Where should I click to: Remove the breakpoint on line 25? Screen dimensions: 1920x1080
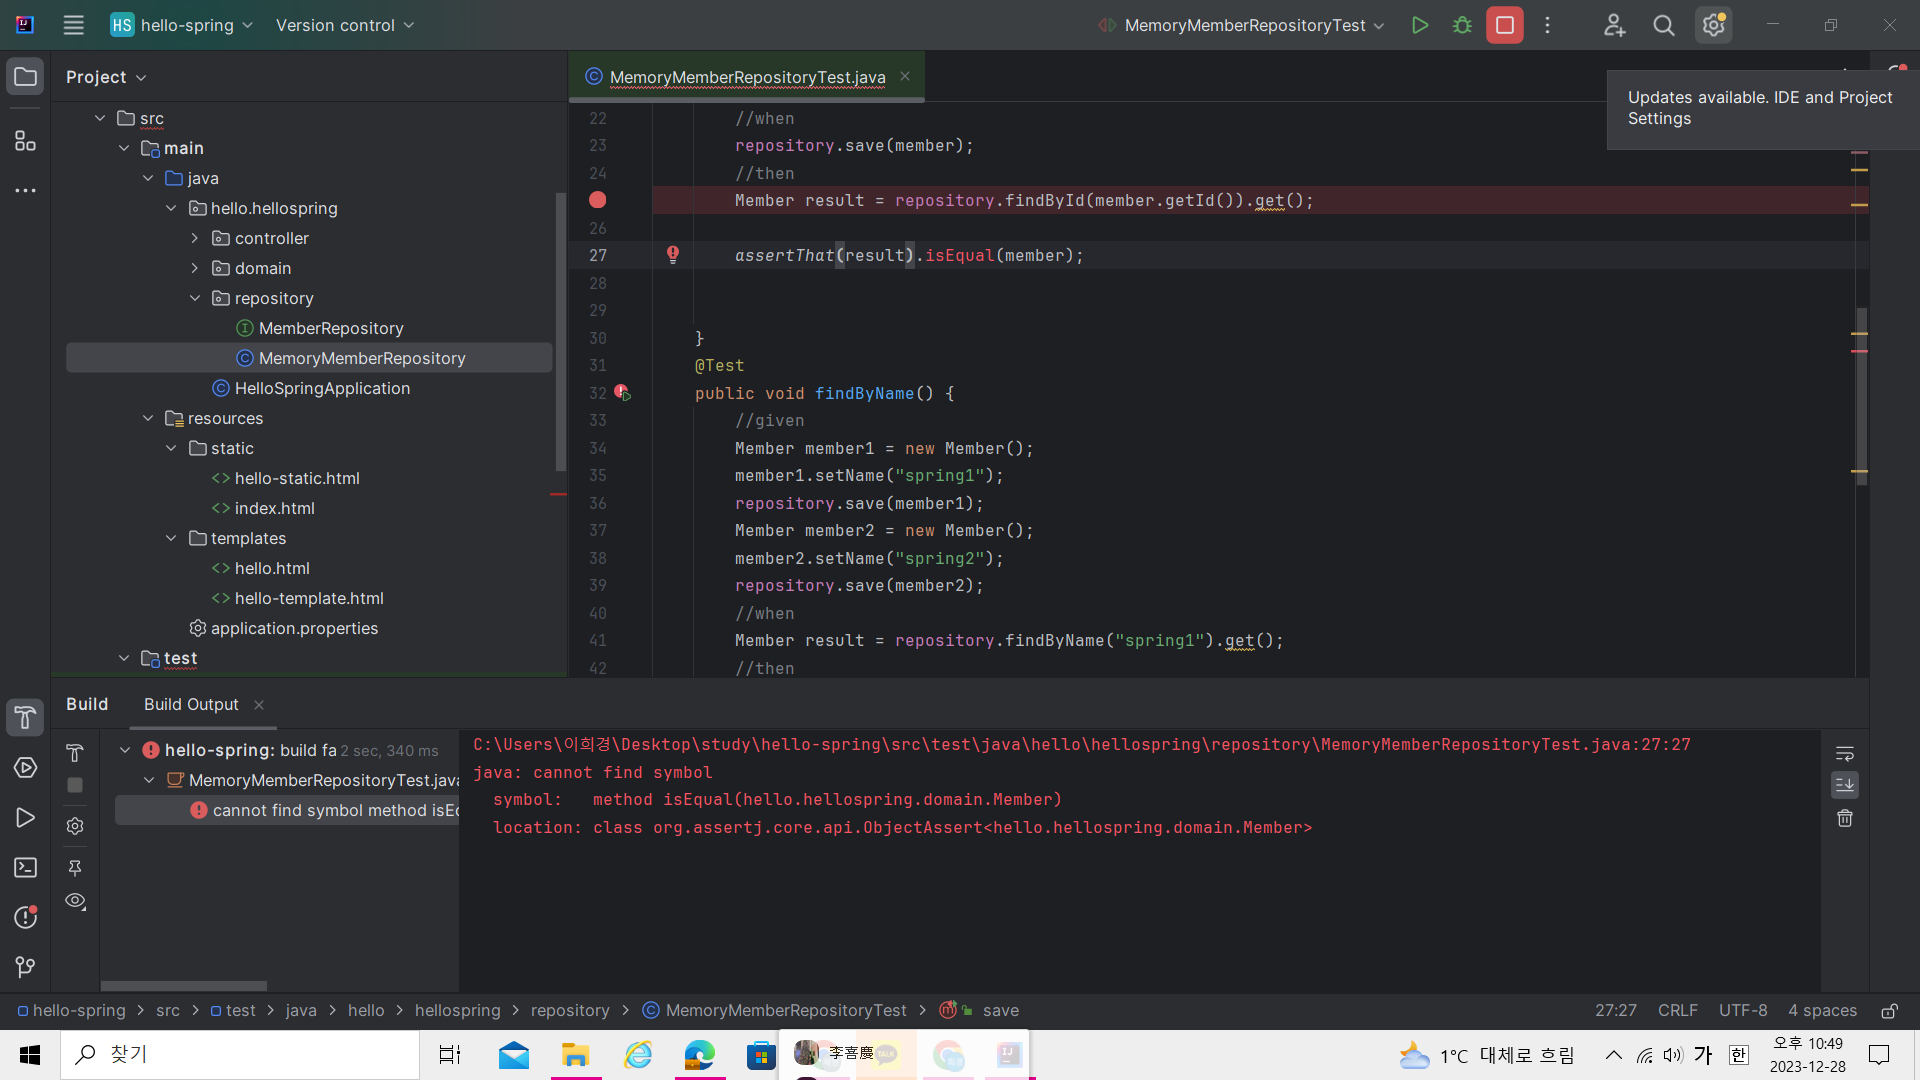click(598, 200)
